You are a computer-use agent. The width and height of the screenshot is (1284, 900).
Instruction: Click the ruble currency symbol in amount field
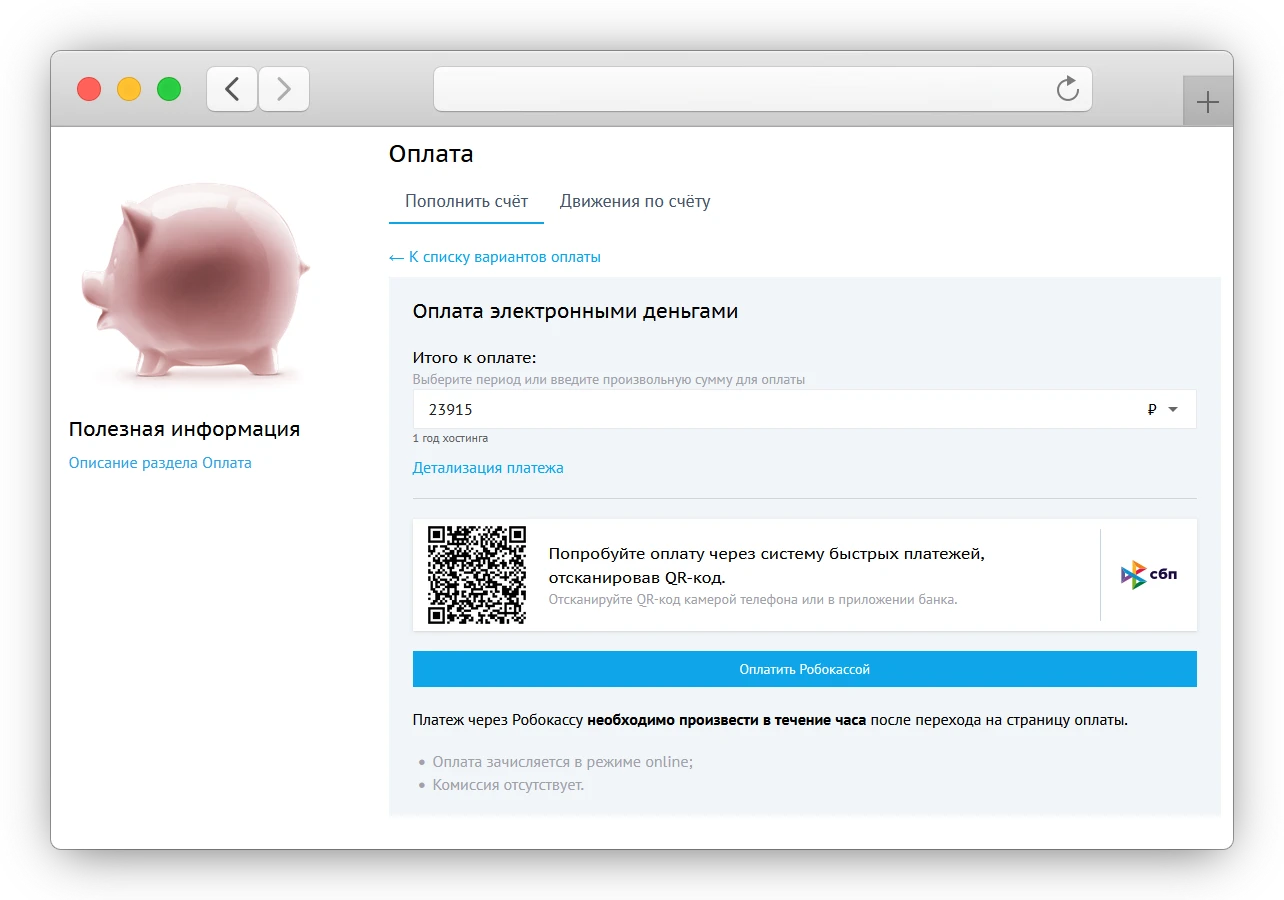coord(1152,409)
